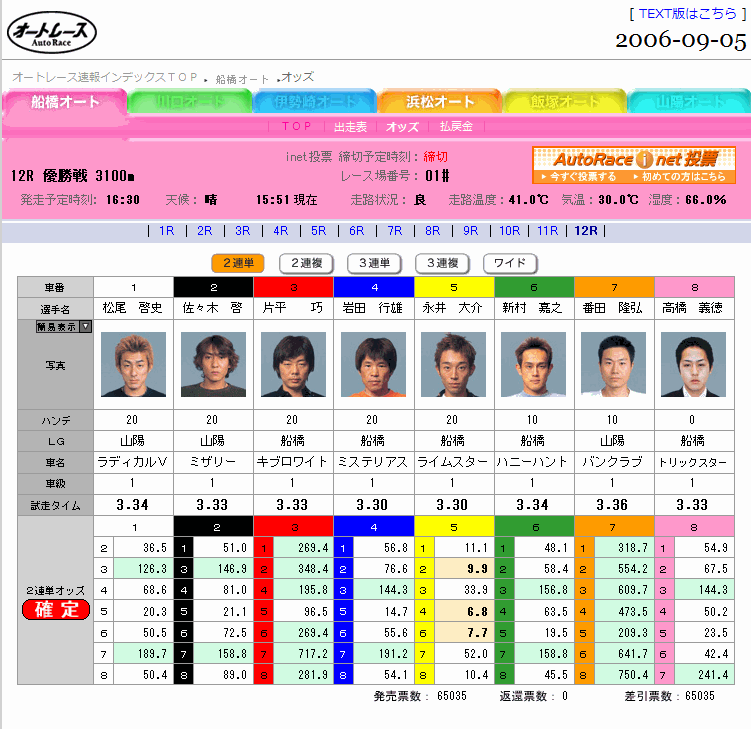Screen dimensions: 751x729
Task: Select the 3連複 odds button
Action: tap(443, 263)
